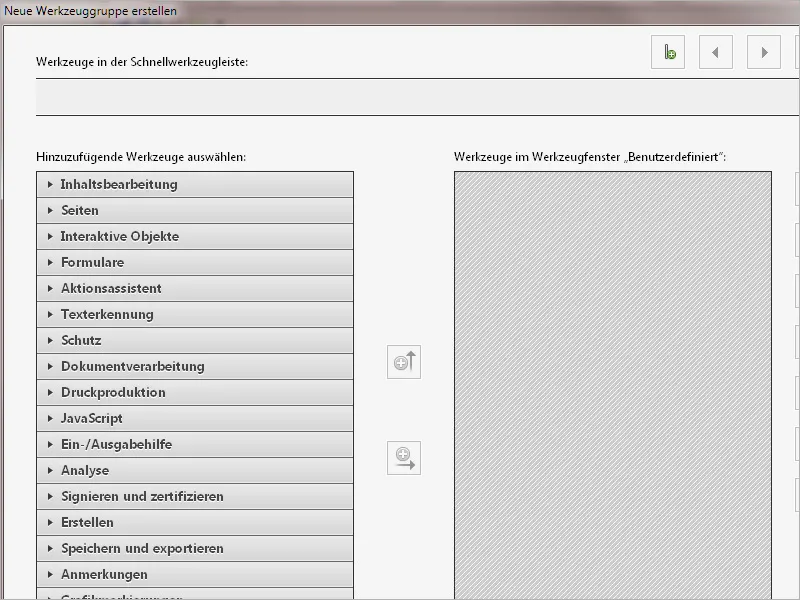
Task: Expand the Seiten category
Action: click(195, 211)
